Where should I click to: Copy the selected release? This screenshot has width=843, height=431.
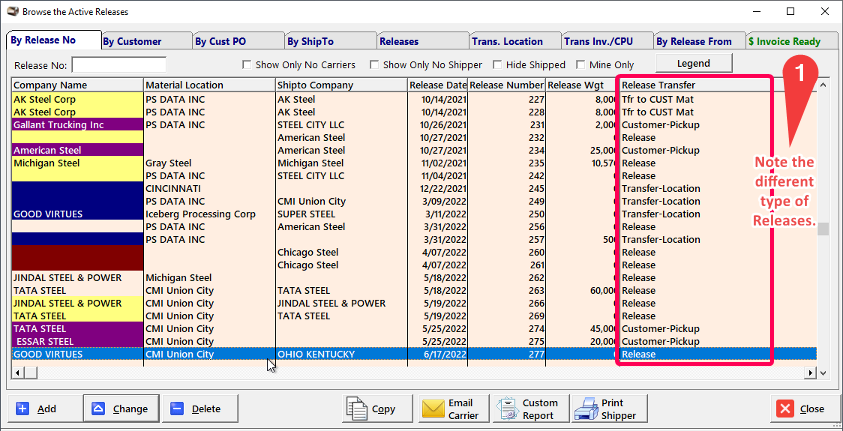pos(377,408)
